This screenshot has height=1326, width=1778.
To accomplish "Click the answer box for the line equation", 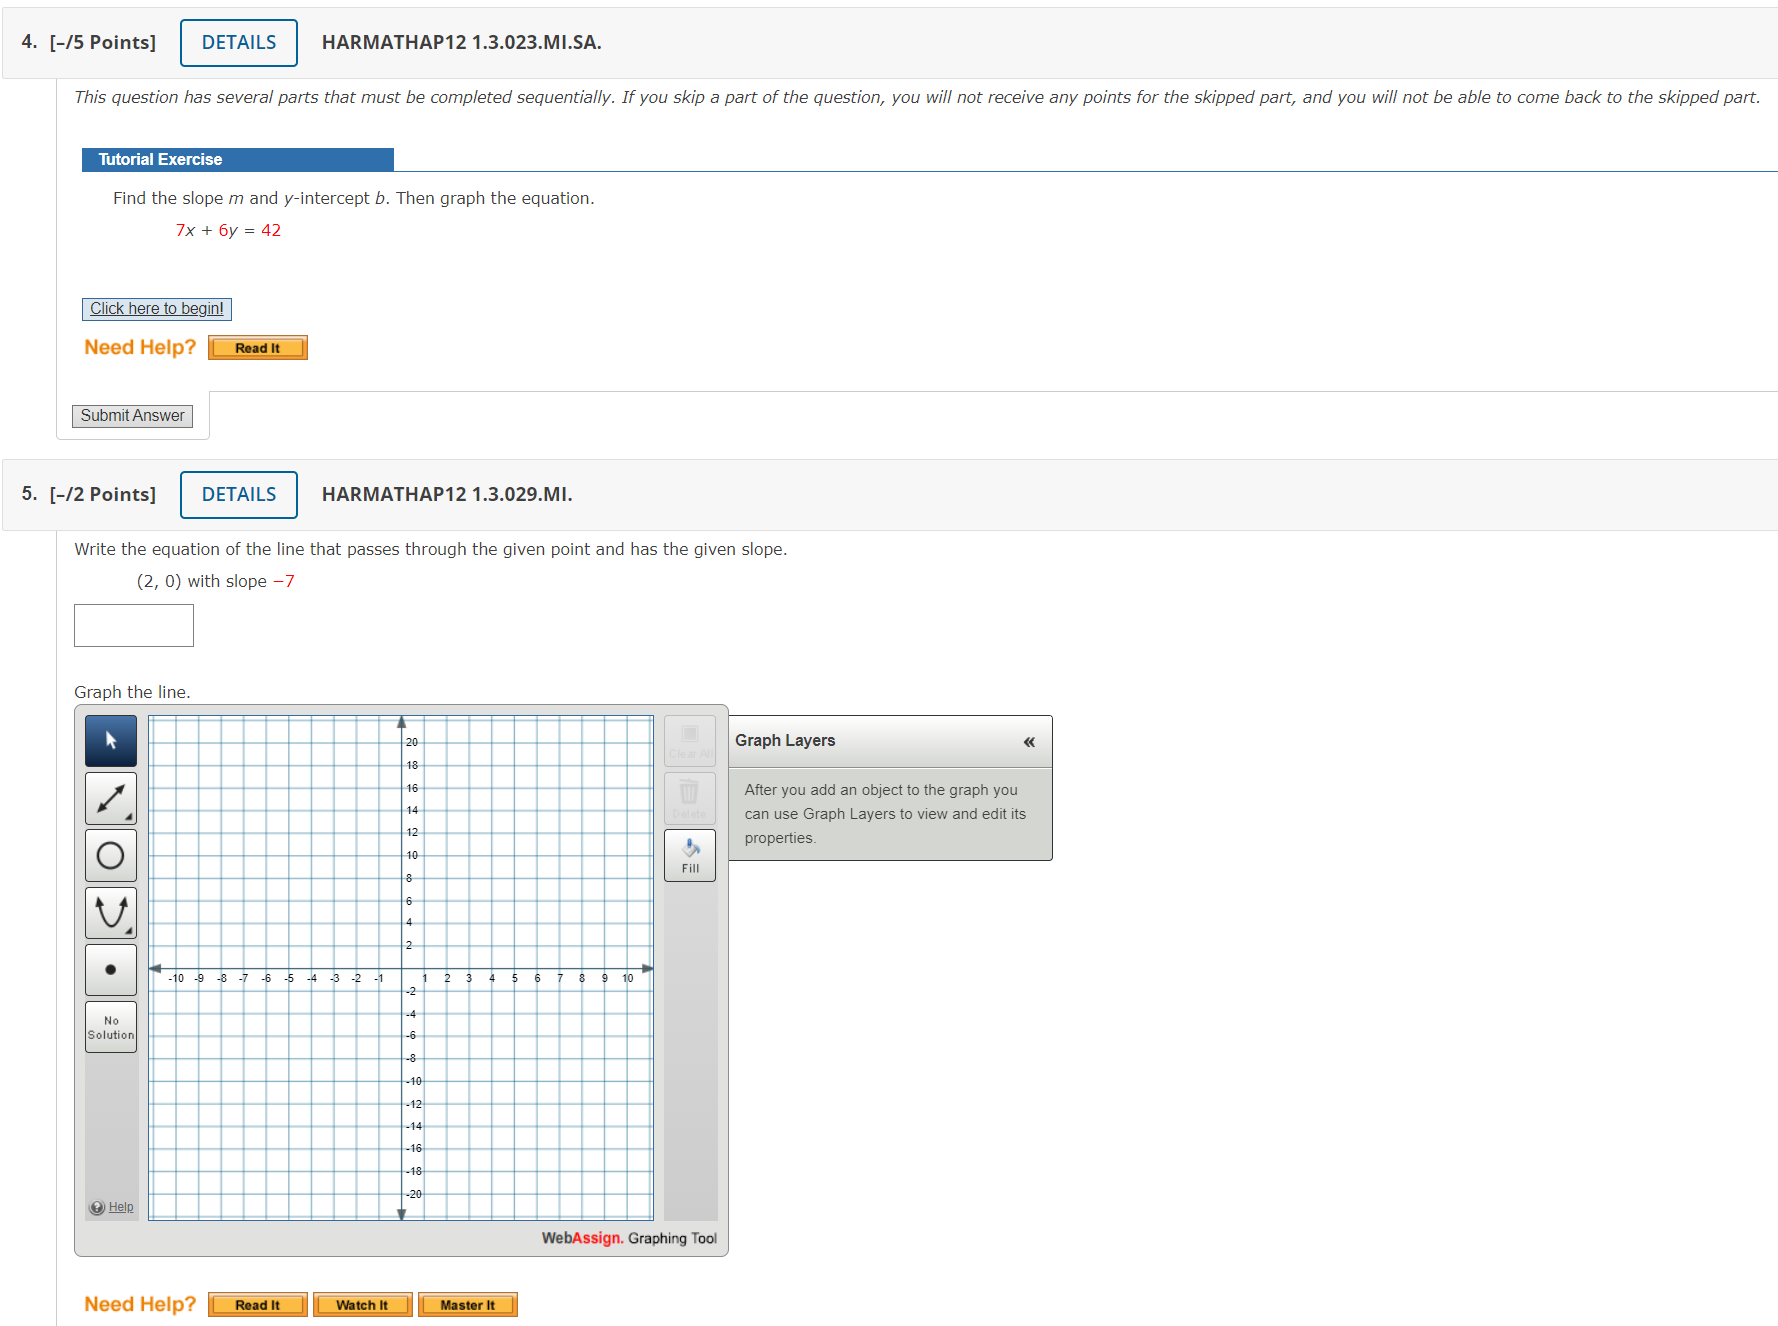I will pos(133,625).
